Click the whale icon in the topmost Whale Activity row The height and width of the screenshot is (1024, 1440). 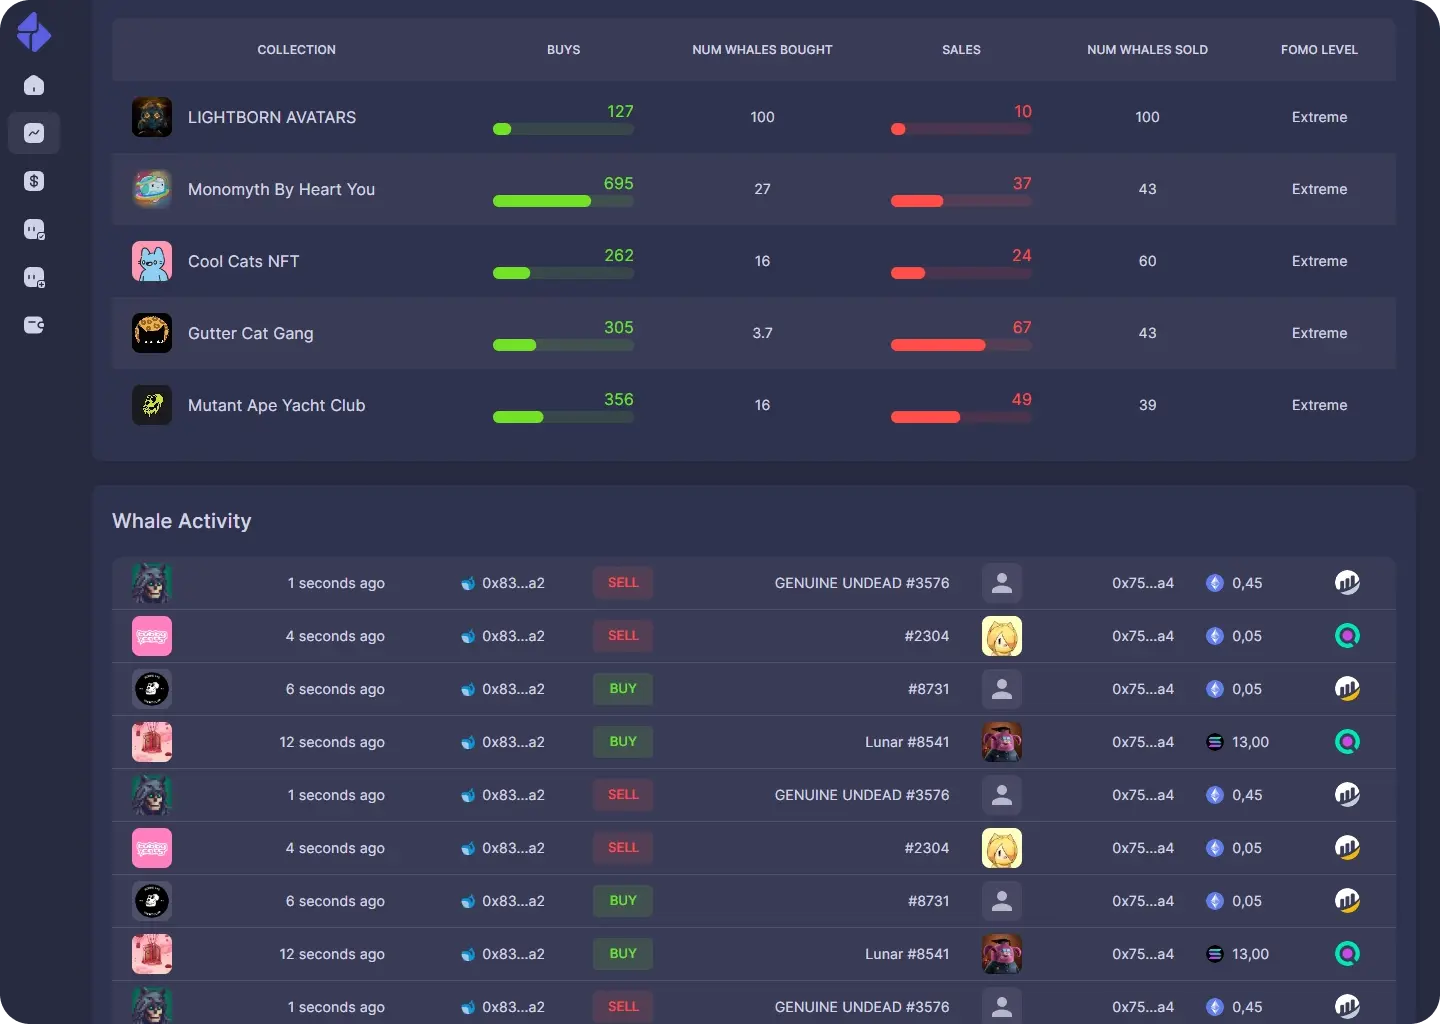(x=468, y=583)
